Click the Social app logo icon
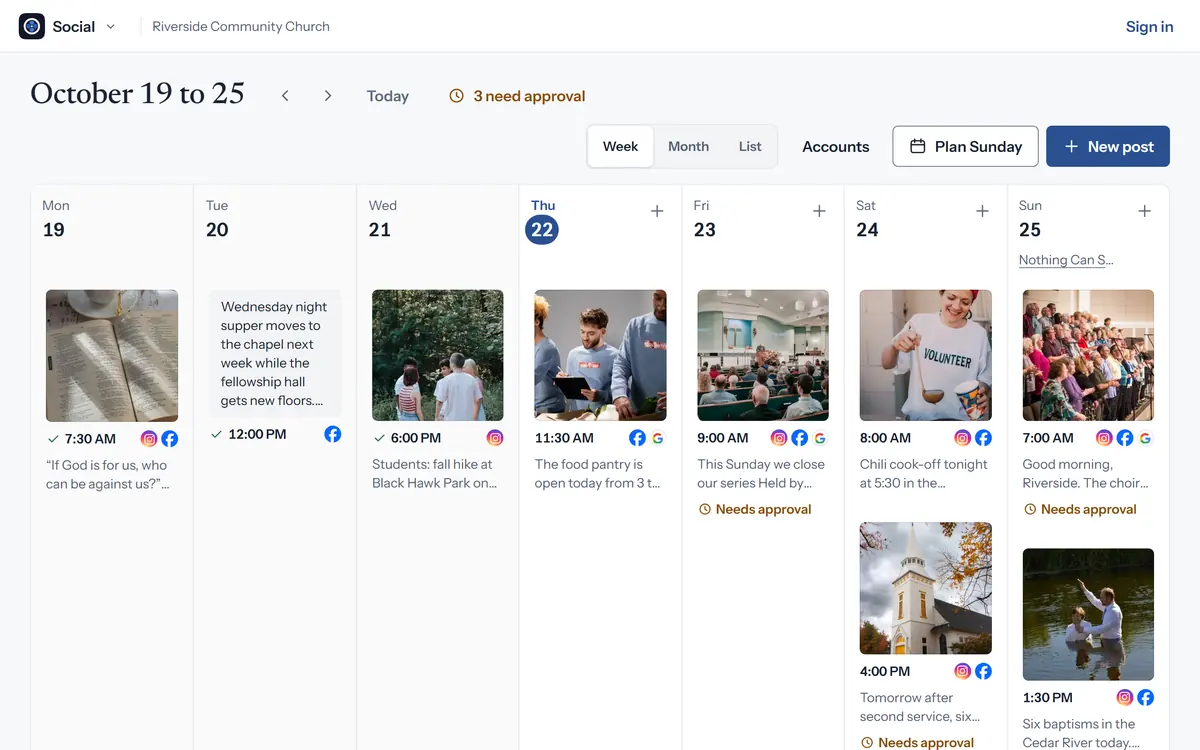Viewport: 1200px width, 750px height. click(x=32, y=27)
